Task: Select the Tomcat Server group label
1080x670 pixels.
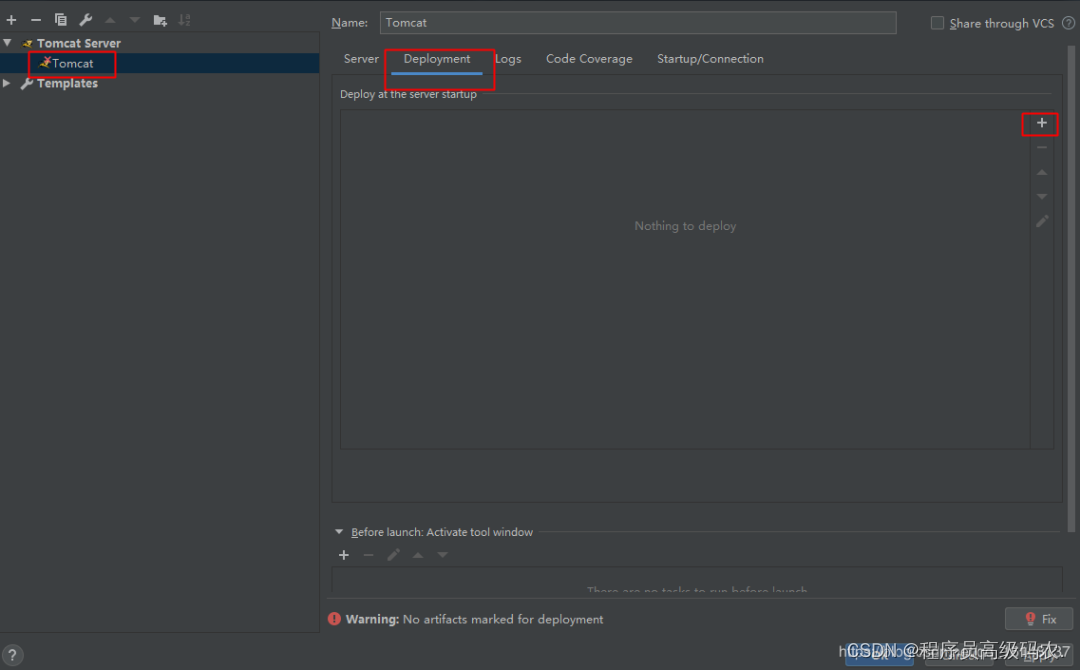Action: click(x=79, y=43)
